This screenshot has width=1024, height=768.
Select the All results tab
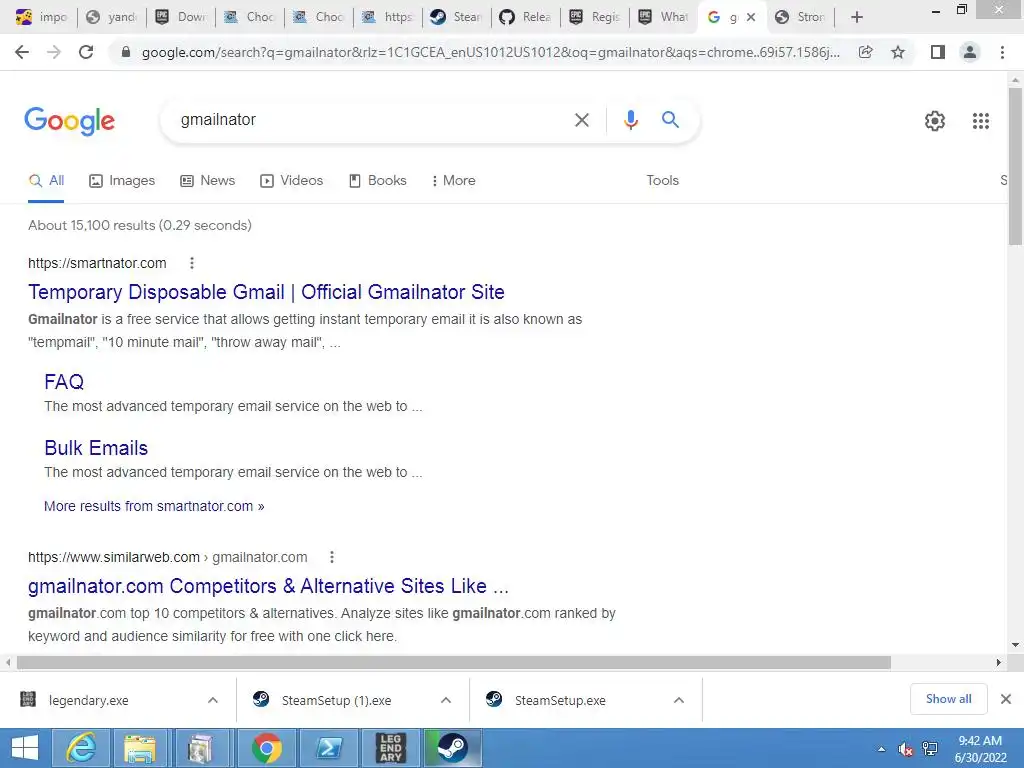[46, 180]
